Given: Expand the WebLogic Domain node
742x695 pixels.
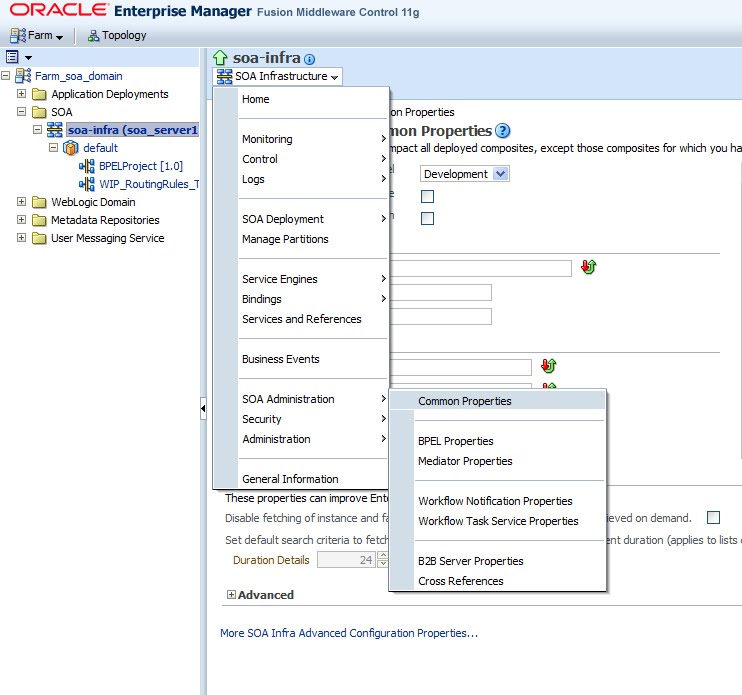Looking at the screenshot, I should point(21,201).
